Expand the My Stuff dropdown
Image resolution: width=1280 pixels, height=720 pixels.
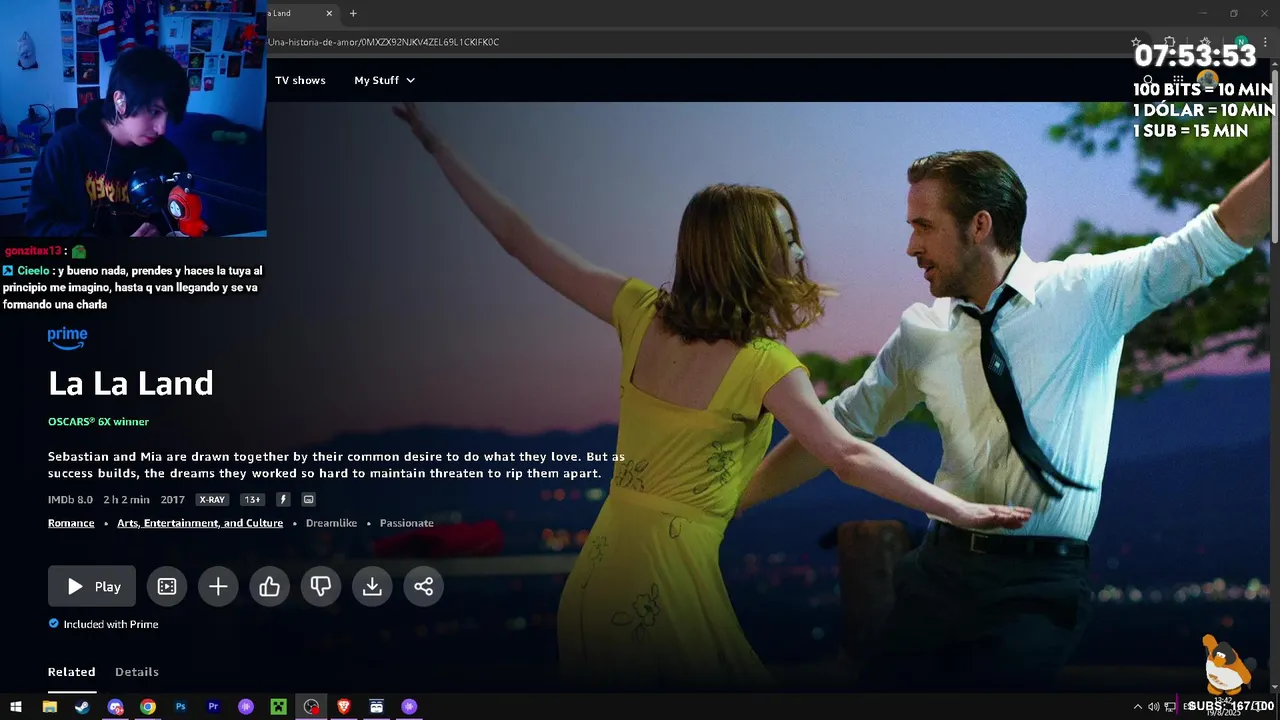click(384, 80)
